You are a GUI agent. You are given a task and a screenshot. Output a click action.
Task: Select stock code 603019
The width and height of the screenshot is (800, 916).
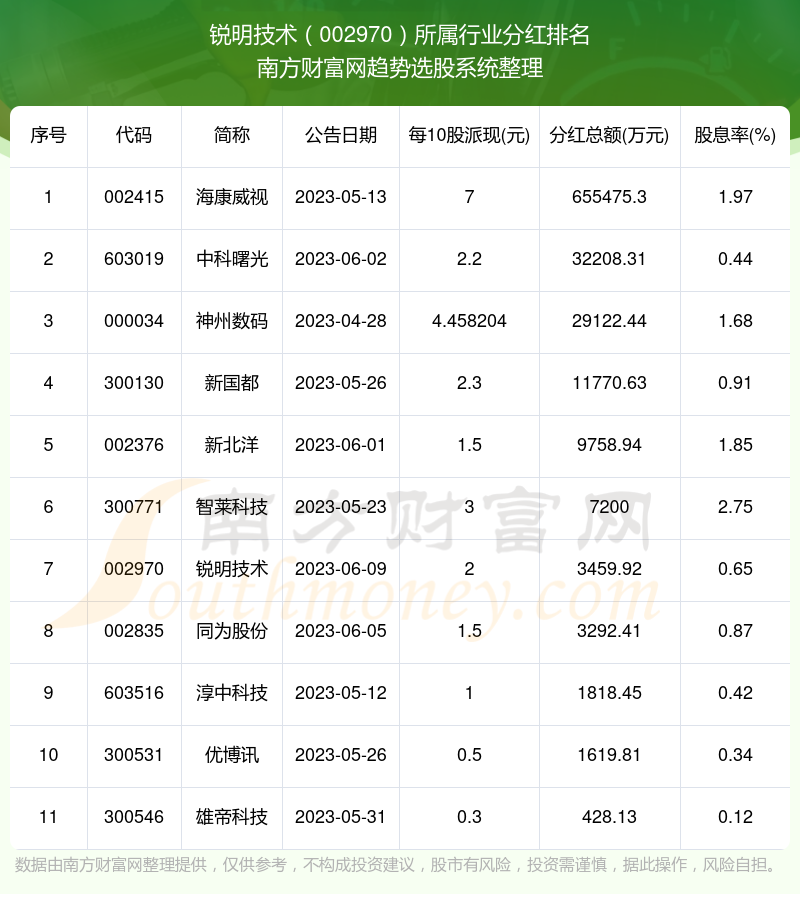click(134, 259)
